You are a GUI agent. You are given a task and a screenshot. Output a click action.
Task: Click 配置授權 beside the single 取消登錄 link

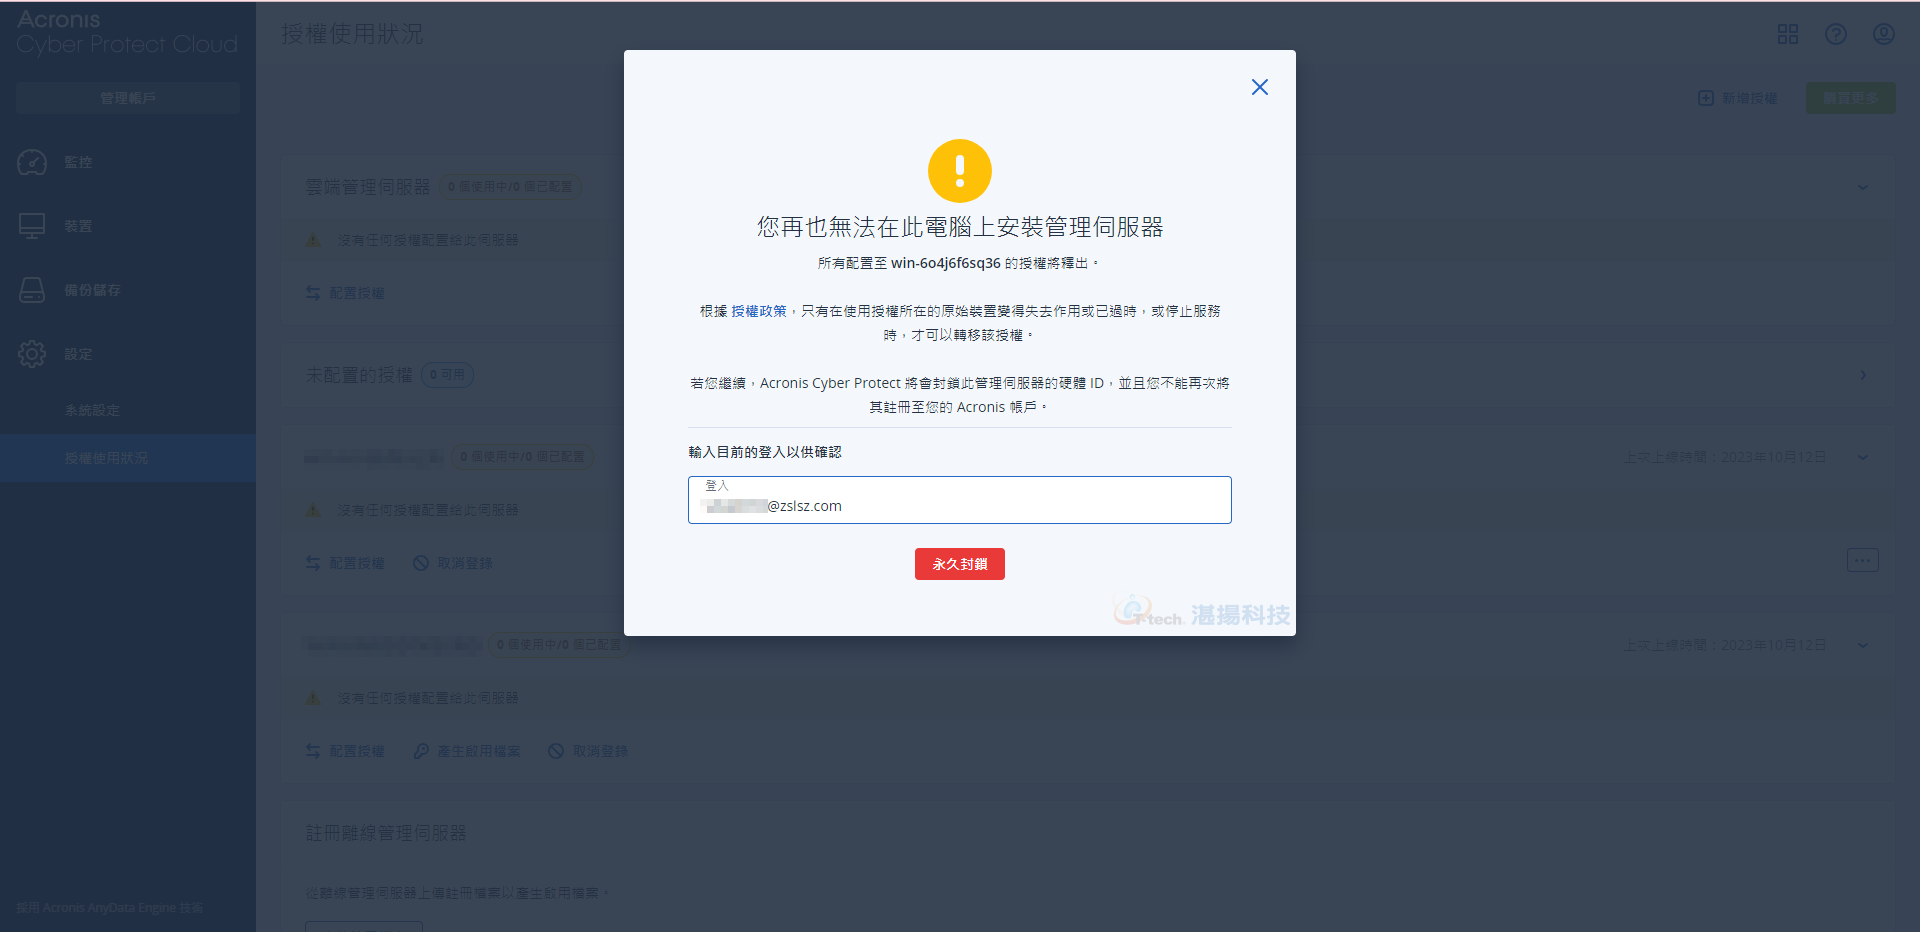tap(345, 563)
